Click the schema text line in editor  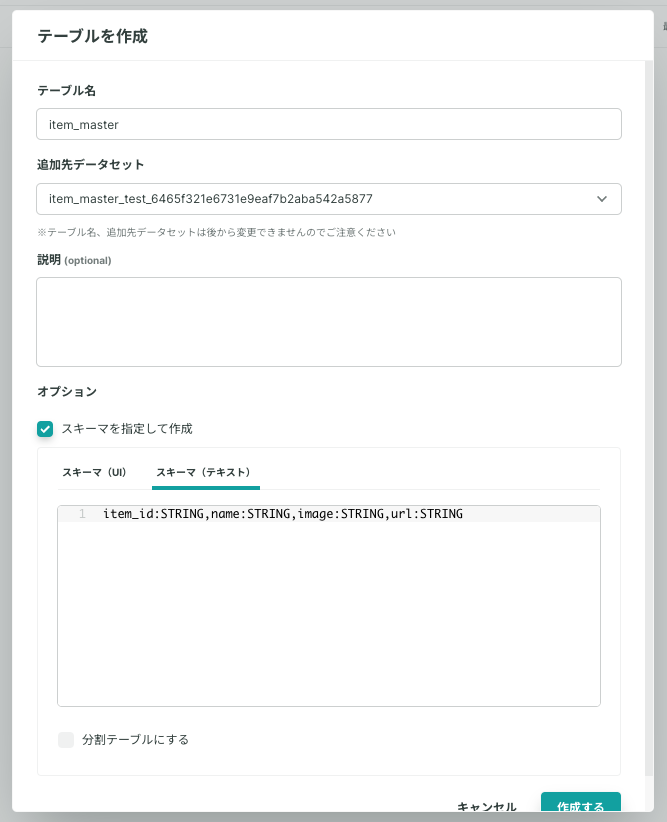(x=283, y=514)
